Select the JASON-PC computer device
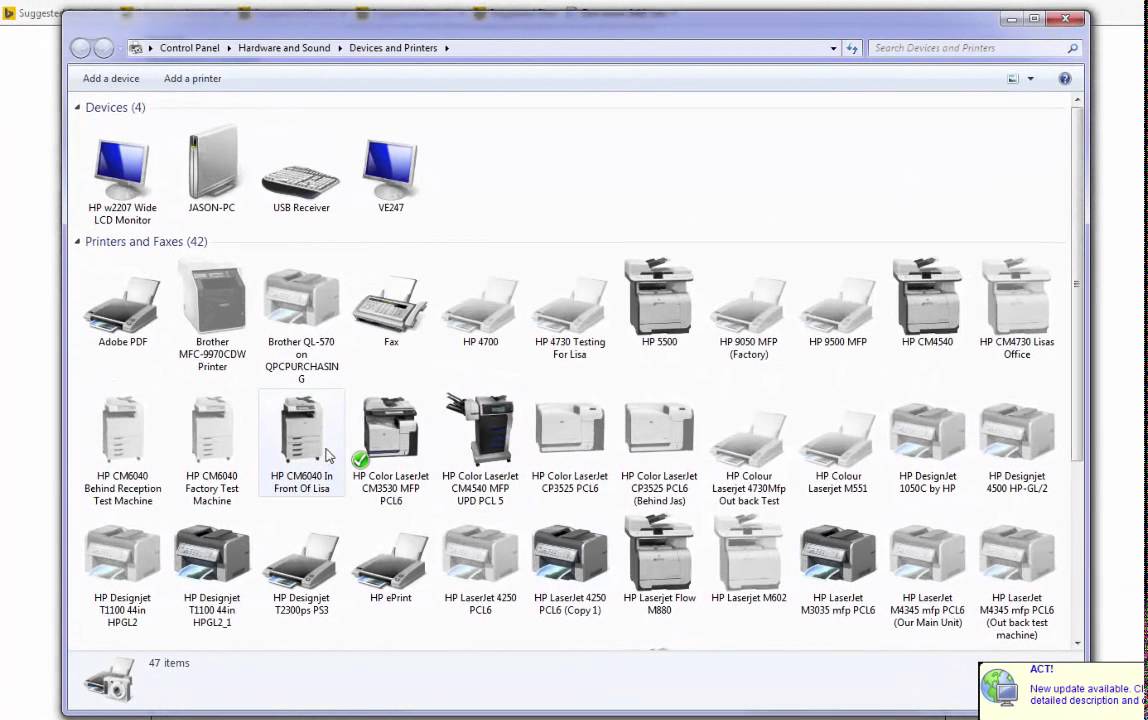Viewport: 1148px width, 720px height. click(x=212, y=170)
